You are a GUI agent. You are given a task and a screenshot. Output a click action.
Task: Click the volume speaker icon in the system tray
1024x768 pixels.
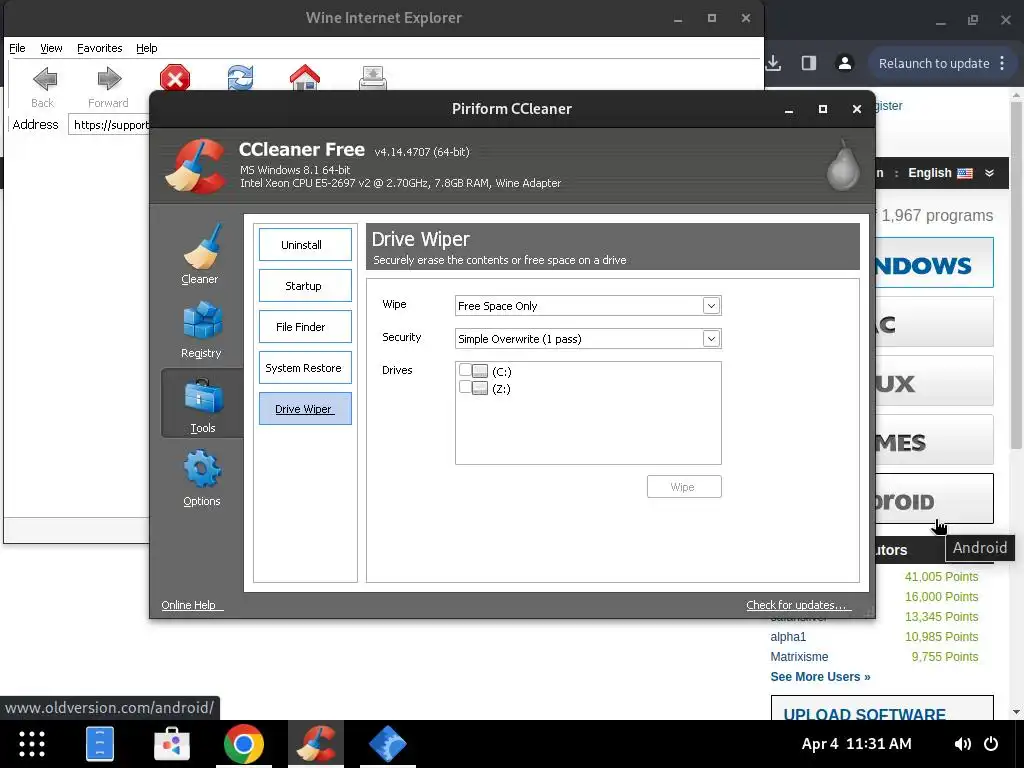(963, 744)
